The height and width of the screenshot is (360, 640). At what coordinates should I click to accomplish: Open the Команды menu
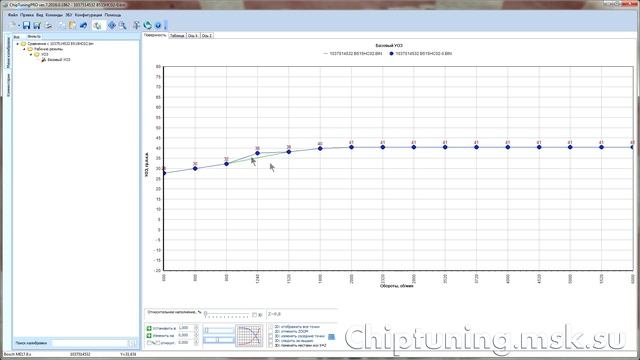coord(54,15)
